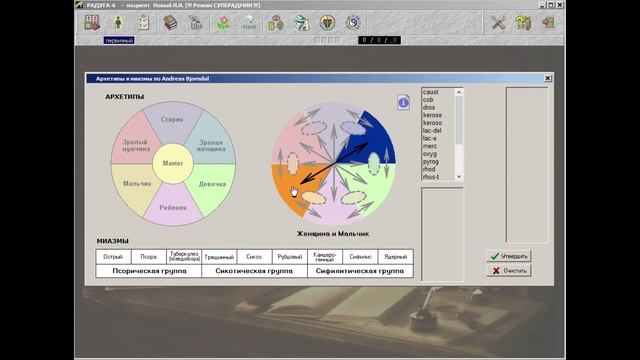Click the remedy list scrollbar thumb

[459, 120]
